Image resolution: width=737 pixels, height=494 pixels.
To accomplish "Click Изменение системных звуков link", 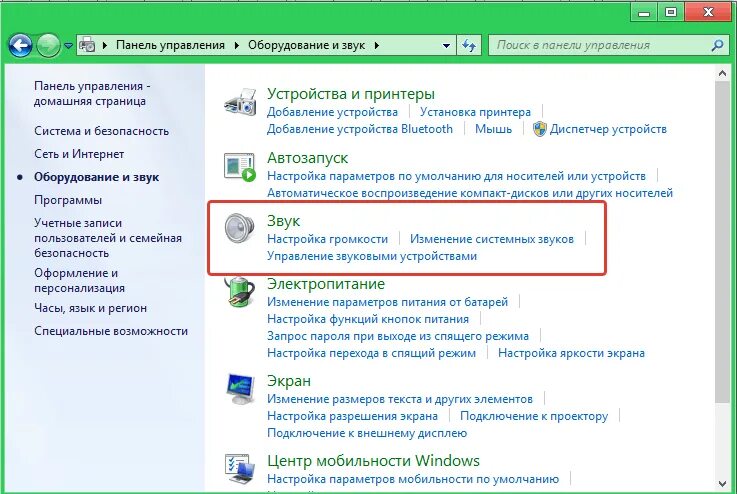I will pyautogui.click(x=492, y=239).
